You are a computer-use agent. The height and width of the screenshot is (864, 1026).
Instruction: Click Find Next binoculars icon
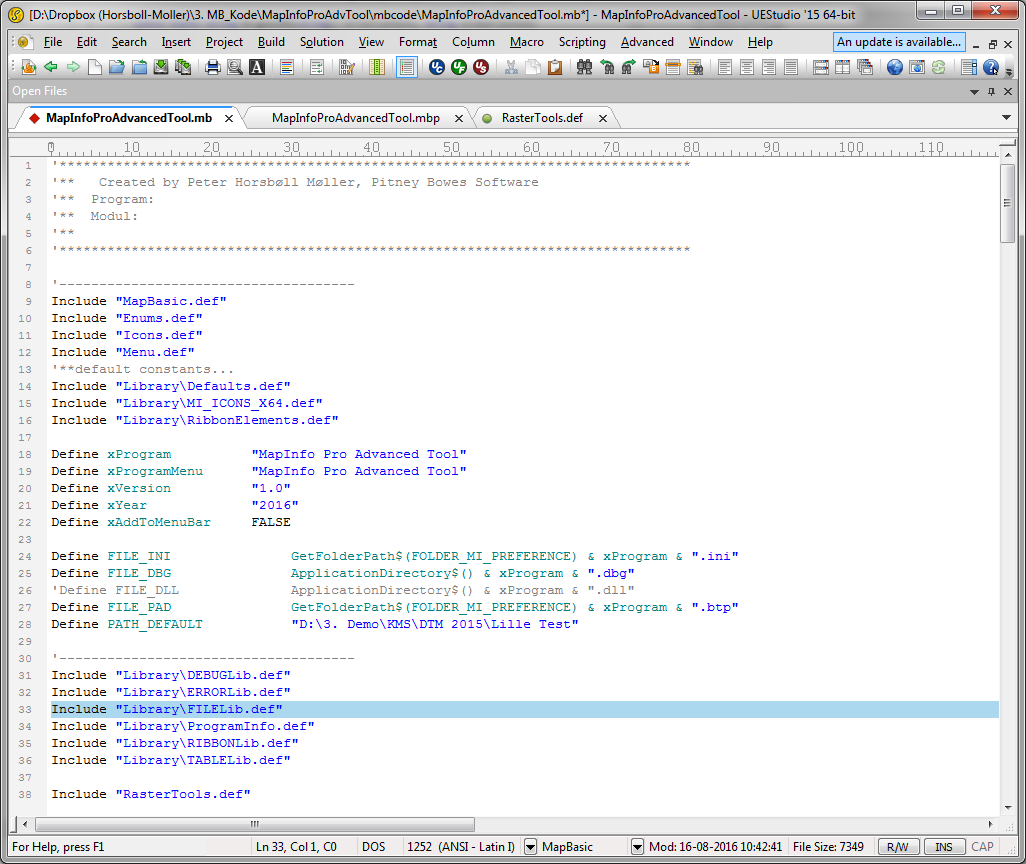pyautogui.click(x=629, y=67)
